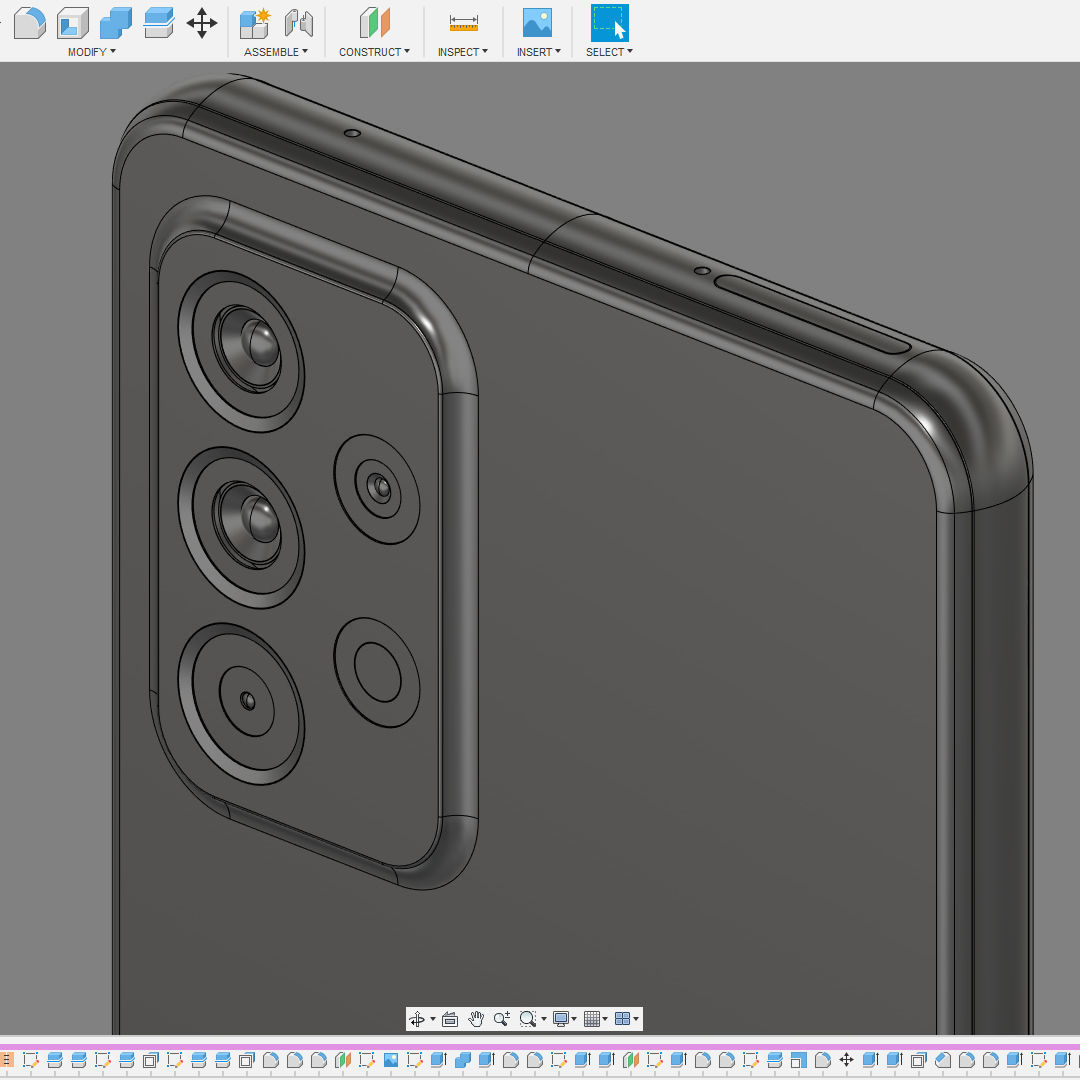Open the SELECT dropdown menu
The height and width of the screenshot is (1080, 1080).
point(609,52)
